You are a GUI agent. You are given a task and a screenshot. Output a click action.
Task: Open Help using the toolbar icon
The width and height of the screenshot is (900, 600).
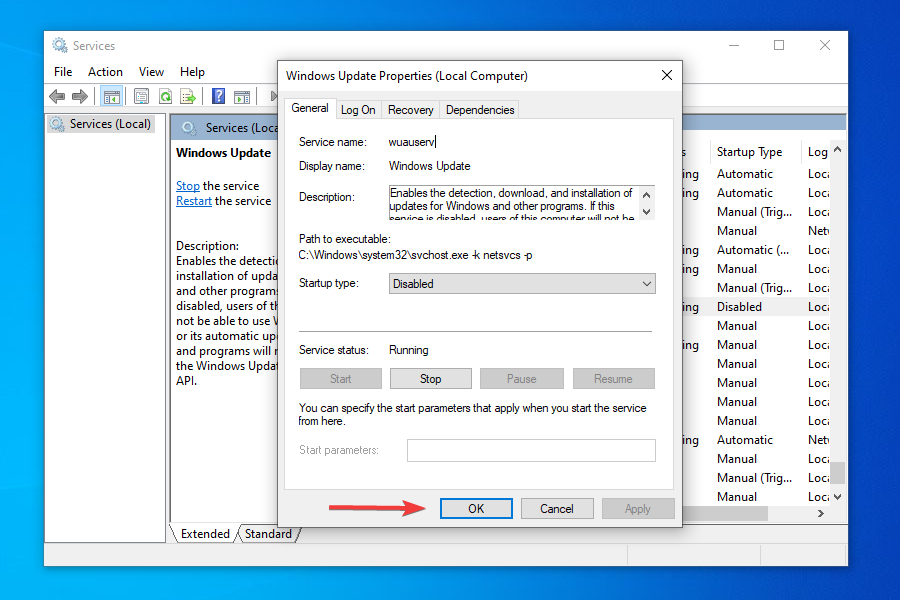pos(217,95)
